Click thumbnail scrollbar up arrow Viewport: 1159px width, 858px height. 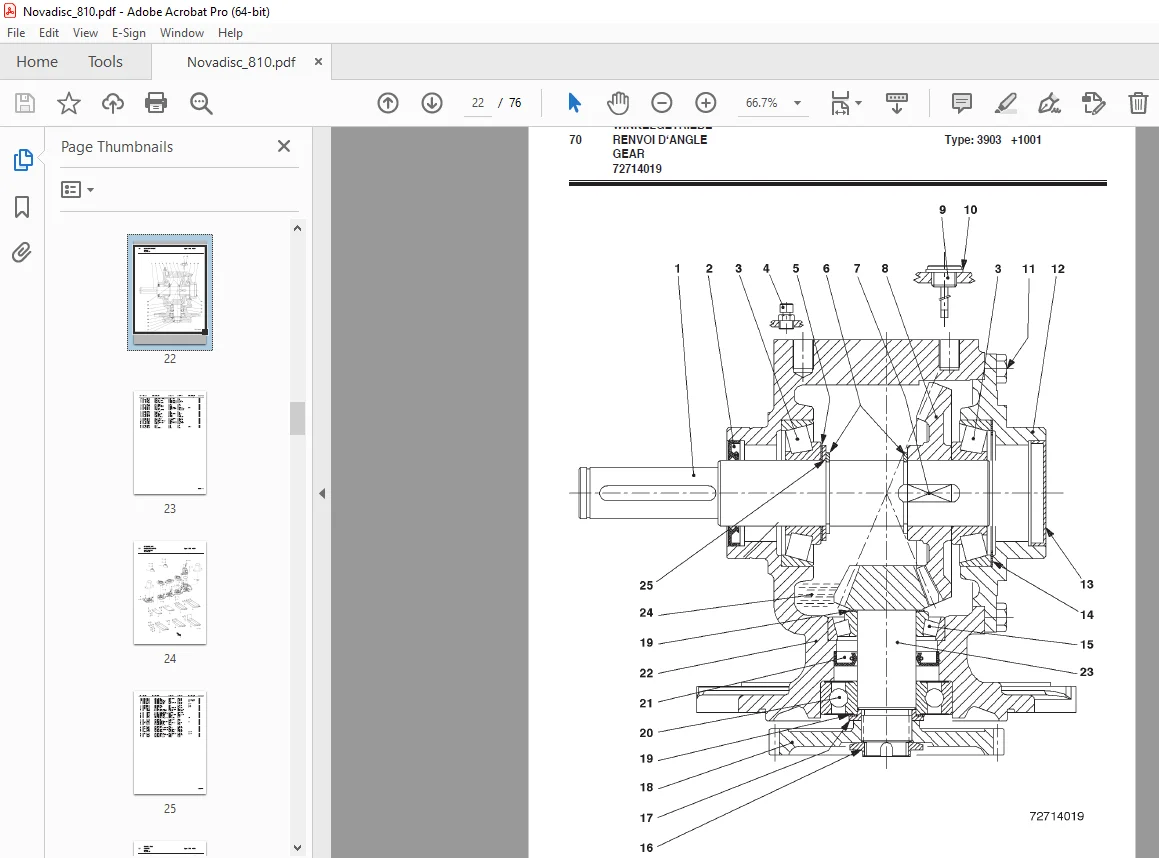point(297,228)
